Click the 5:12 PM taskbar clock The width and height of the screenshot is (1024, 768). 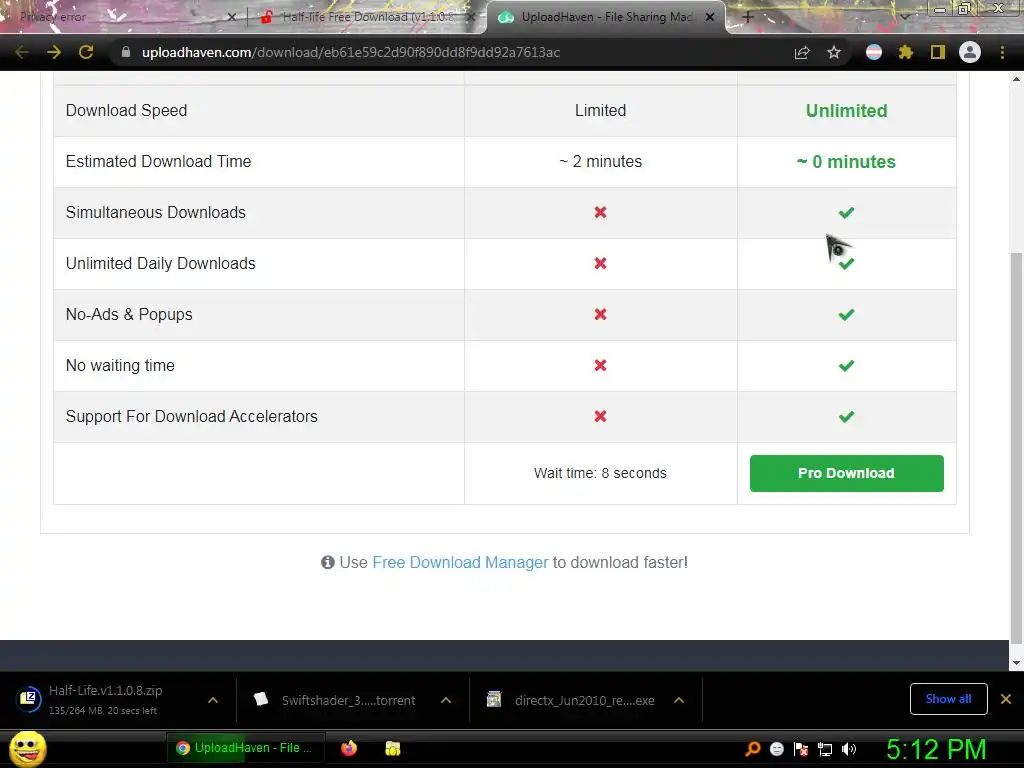pos(936,749)
